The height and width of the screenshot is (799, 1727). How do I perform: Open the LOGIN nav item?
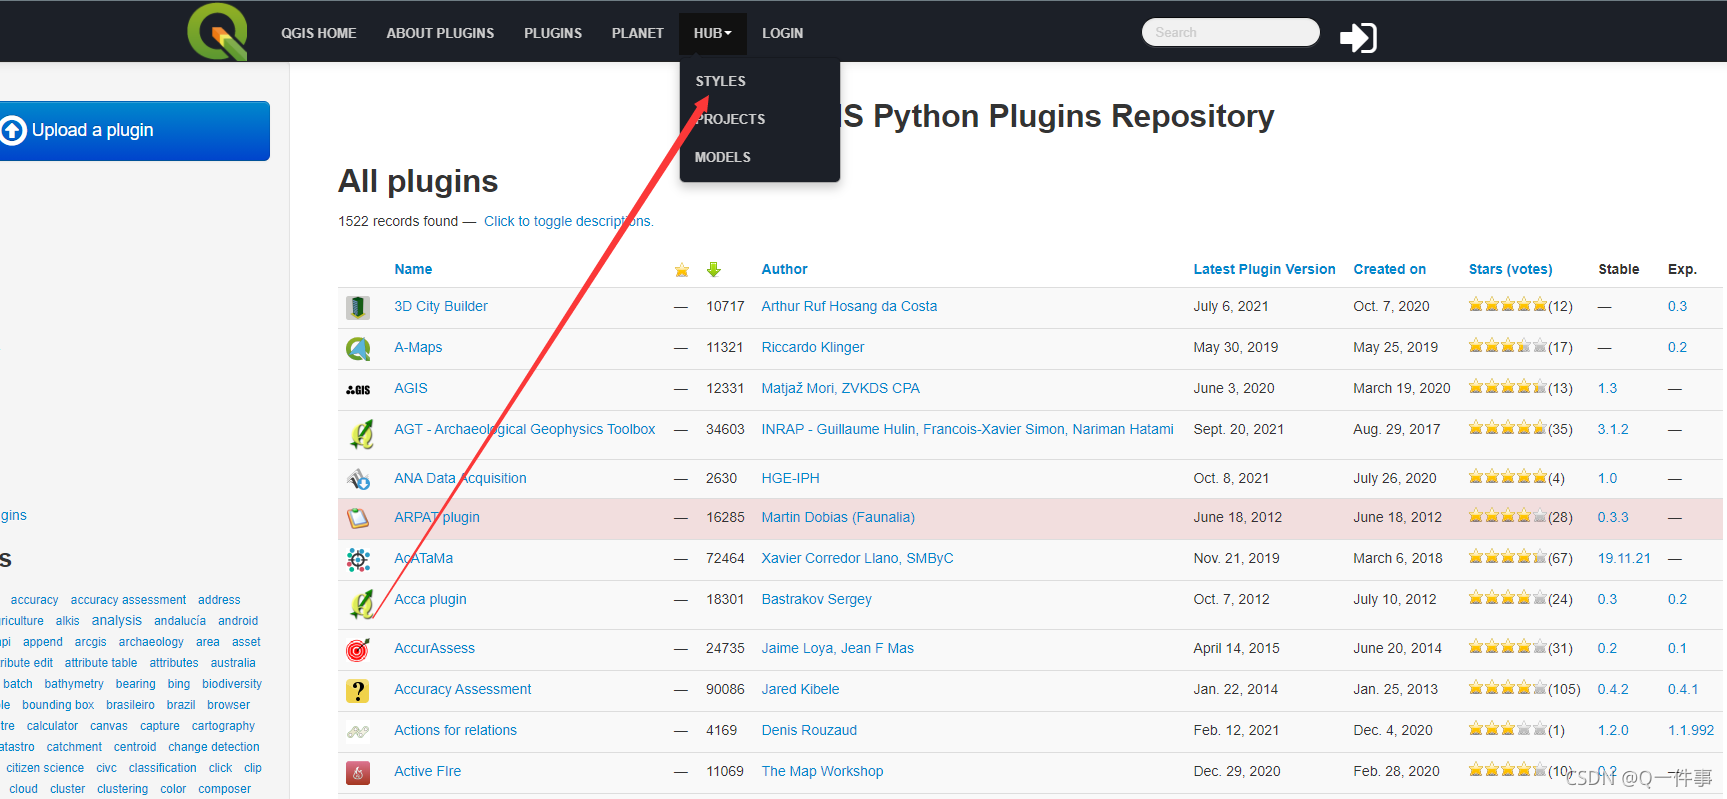point(782,33)
